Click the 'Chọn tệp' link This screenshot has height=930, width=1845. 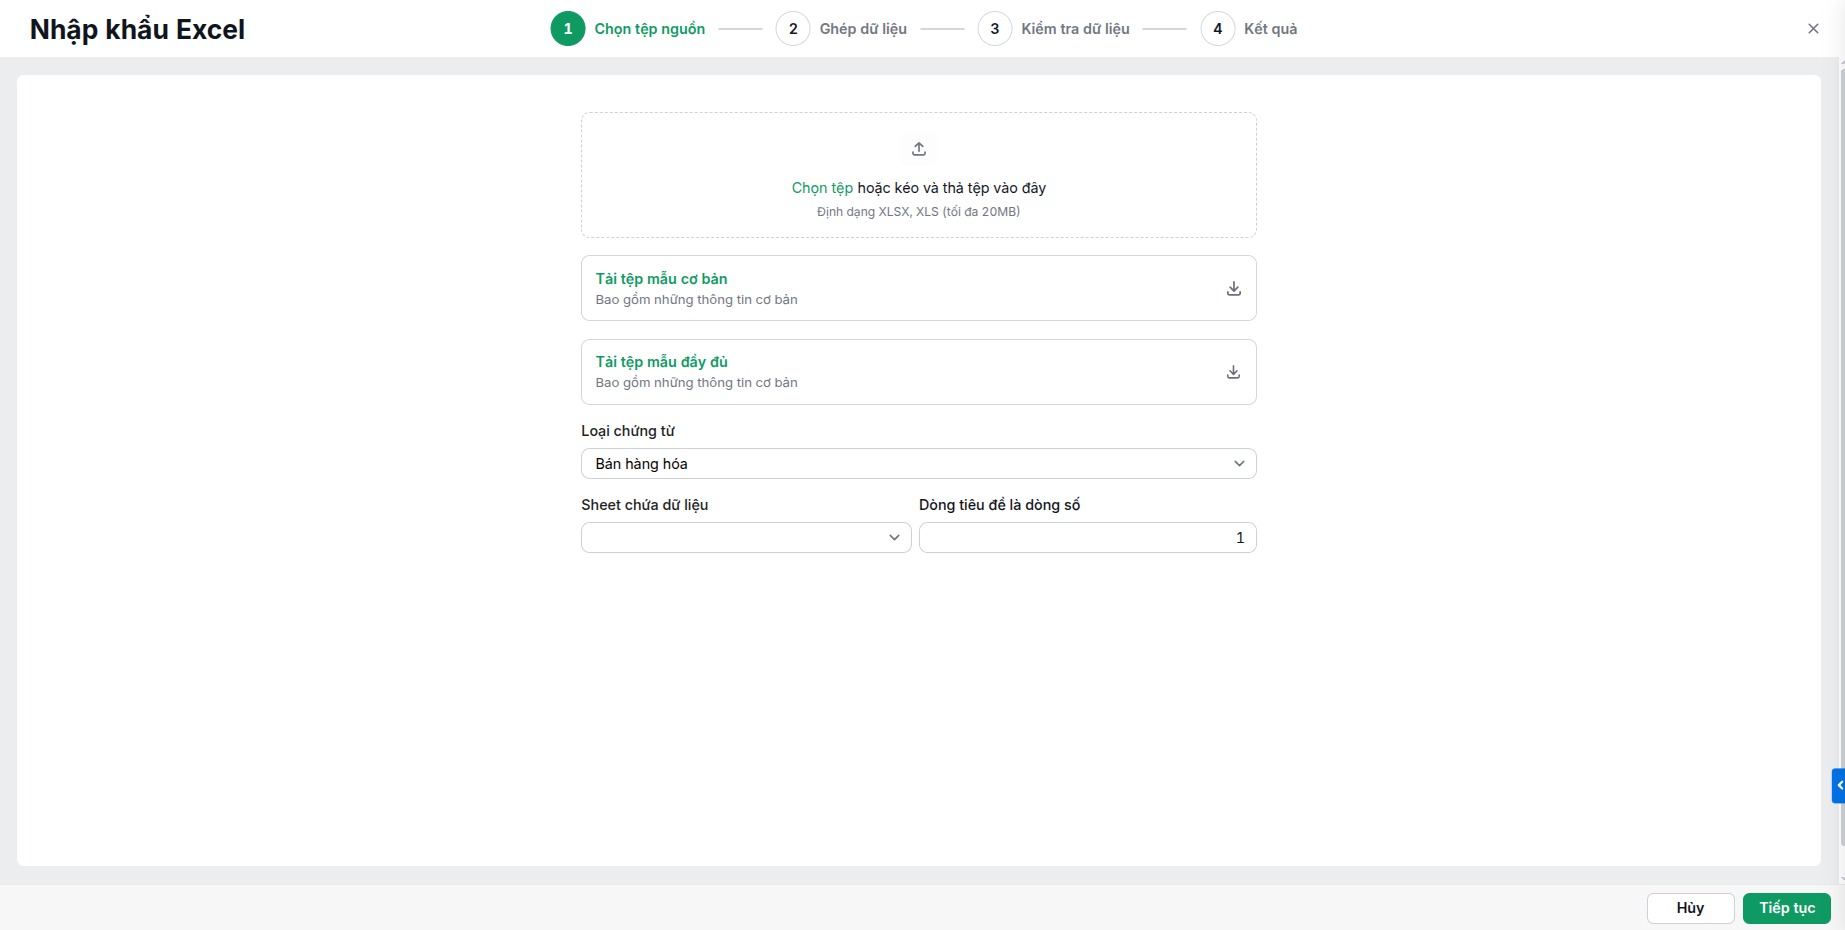[822, 188]
